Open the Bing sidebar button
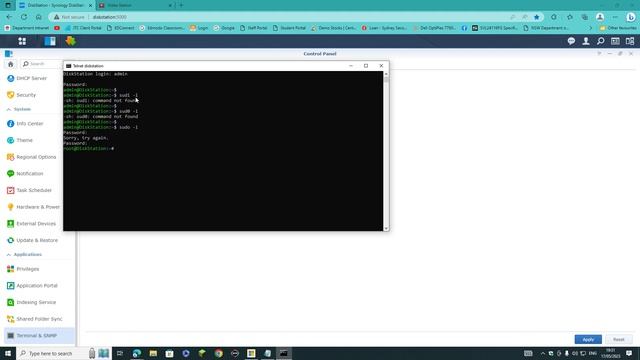The height and width of the screenshot is (360, 640). [631, 17]
